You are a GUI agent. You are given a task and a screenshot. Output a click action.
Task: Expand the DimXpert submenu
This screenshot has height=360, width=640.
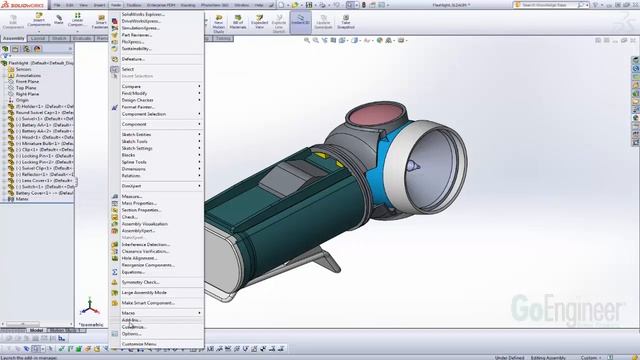click(157, 186)
